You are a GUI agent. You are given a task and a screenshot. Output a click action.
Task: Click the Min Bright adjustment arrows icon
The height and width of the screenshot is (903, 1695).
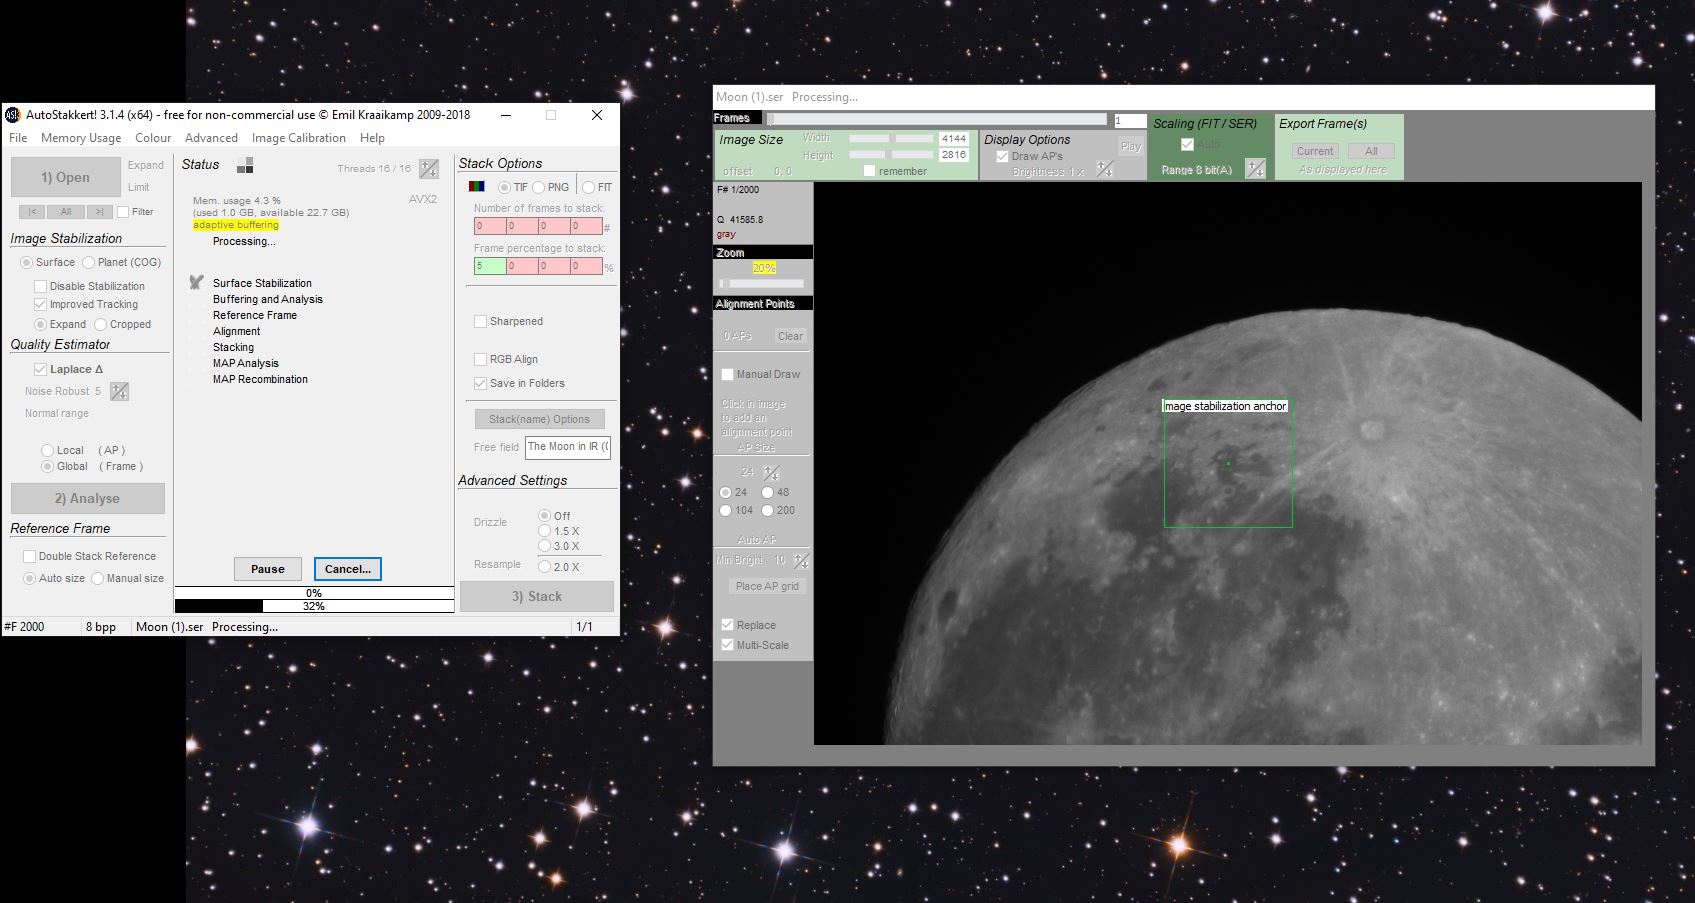pos(798,560)
